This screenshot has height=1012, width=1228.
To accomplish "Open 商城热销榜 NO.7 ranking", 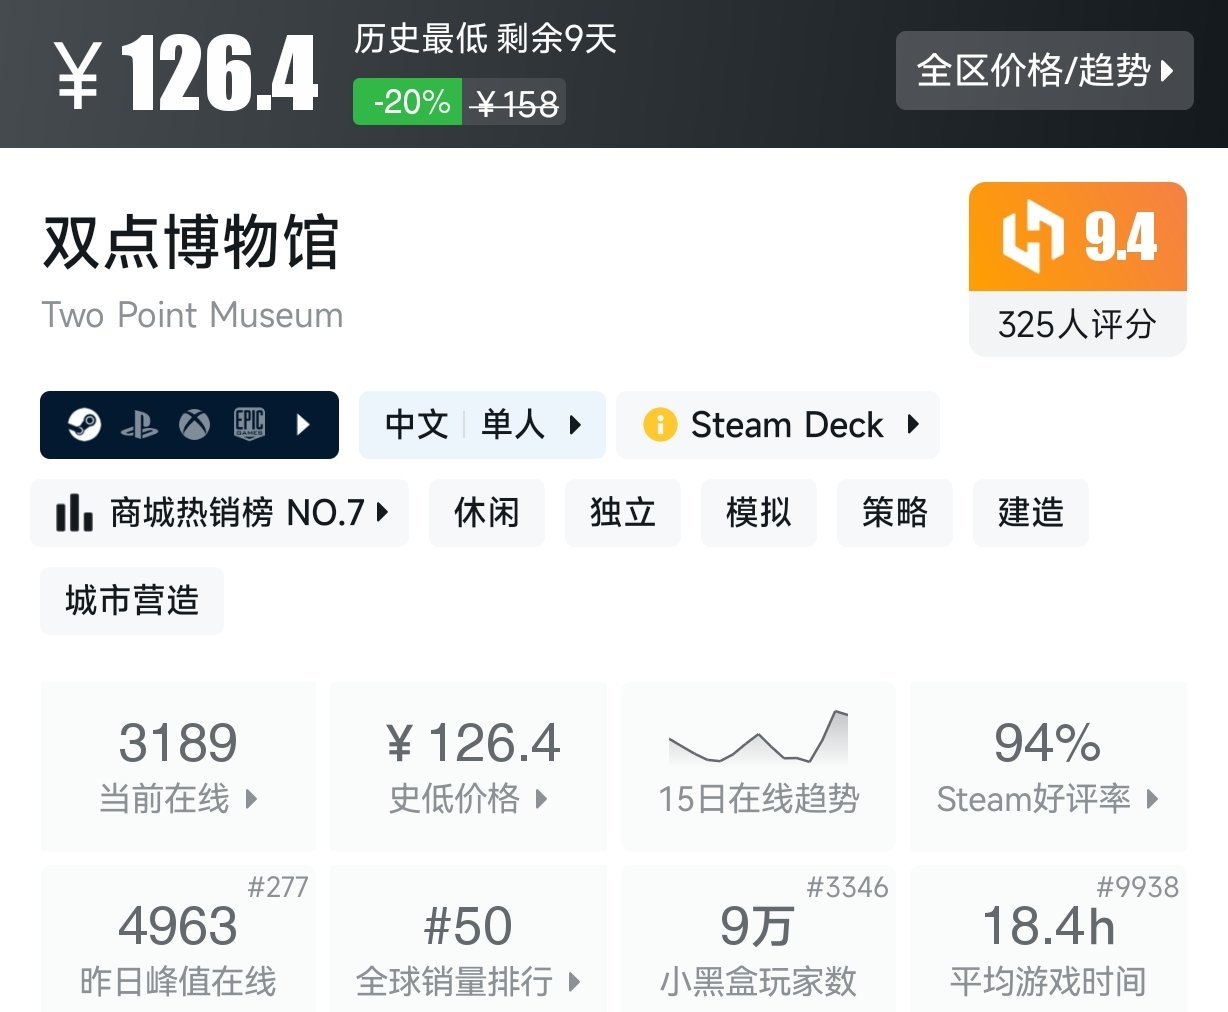I will pos(220,513).
